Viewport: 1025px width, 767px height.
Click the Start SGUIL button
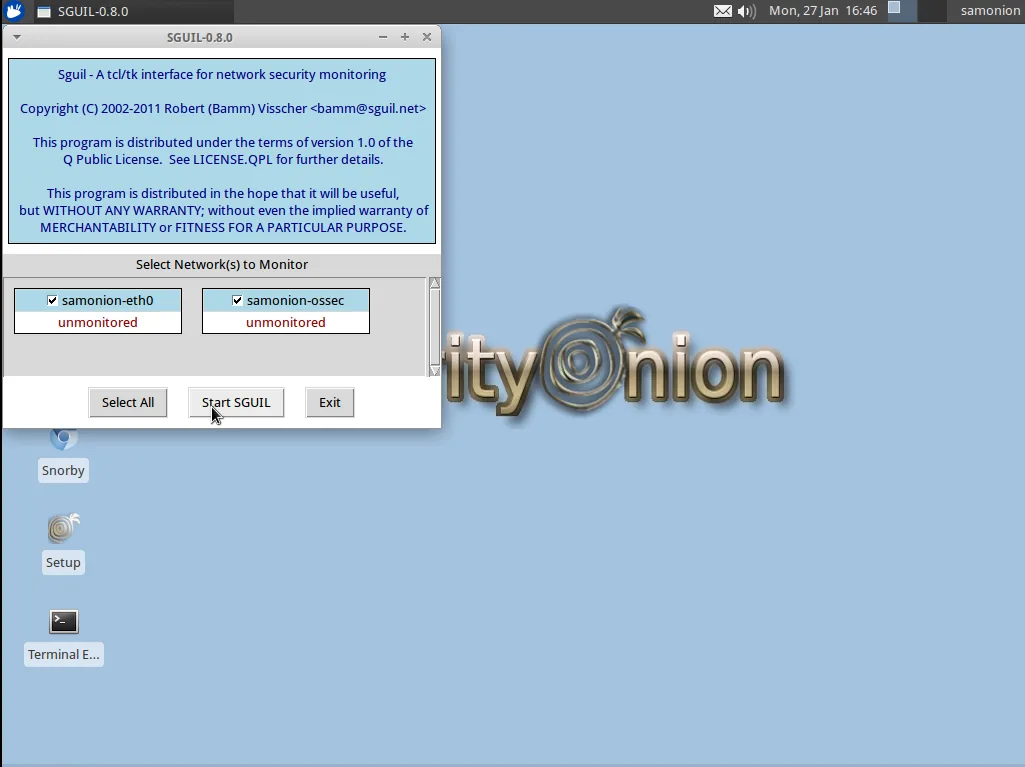click(x=236, y=402)
